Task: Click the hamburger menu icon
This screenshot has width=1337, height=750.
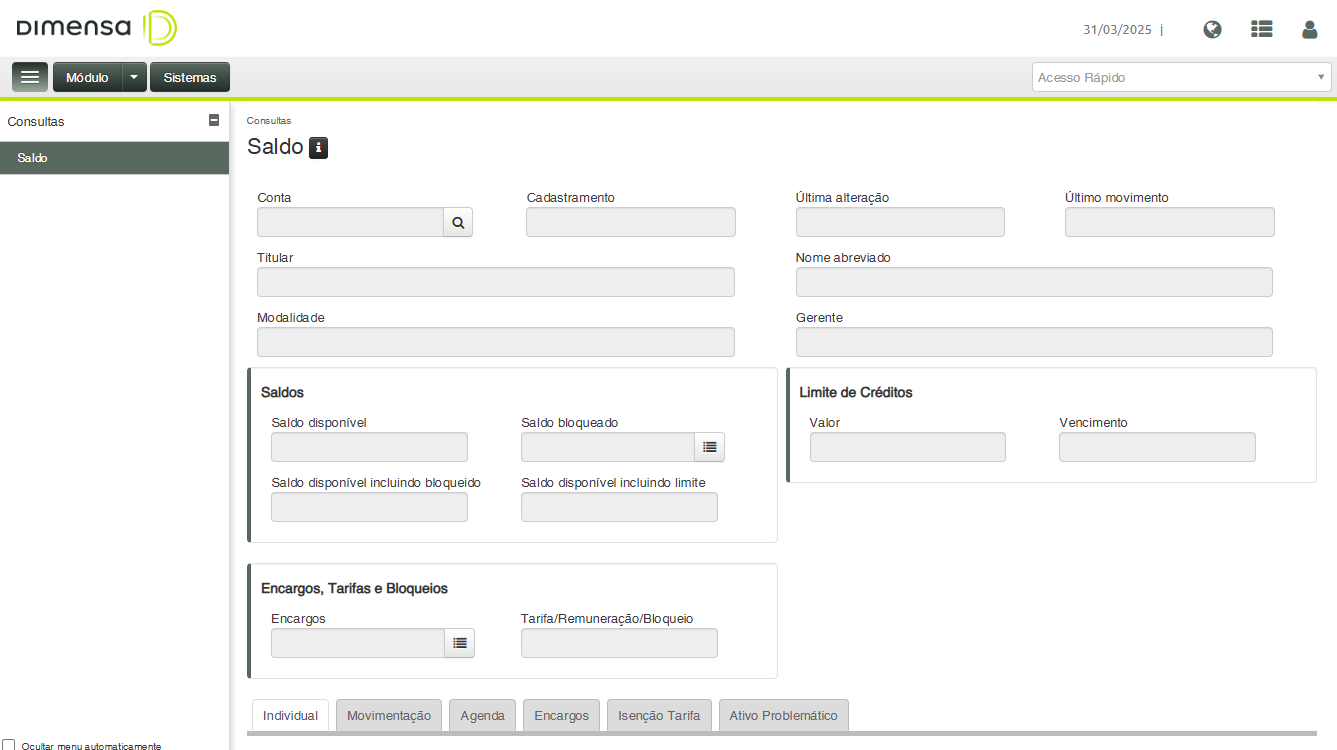Action: [x=30, y=77]
